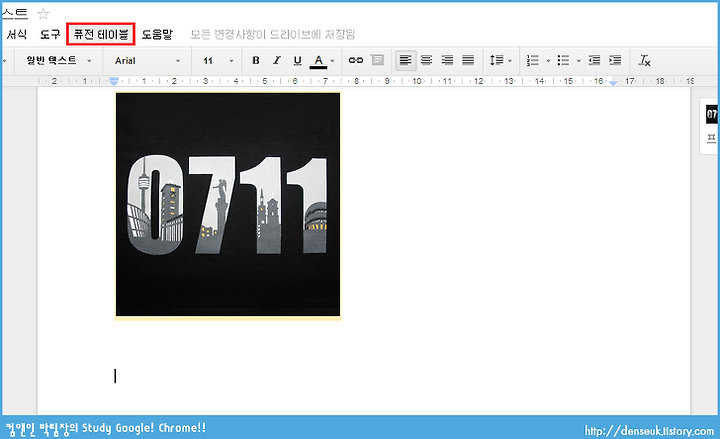Viewport: 720px width, 439px height.
Task: Open the 퓨전 테이블 menu
Action: click(x=101, y=34)
